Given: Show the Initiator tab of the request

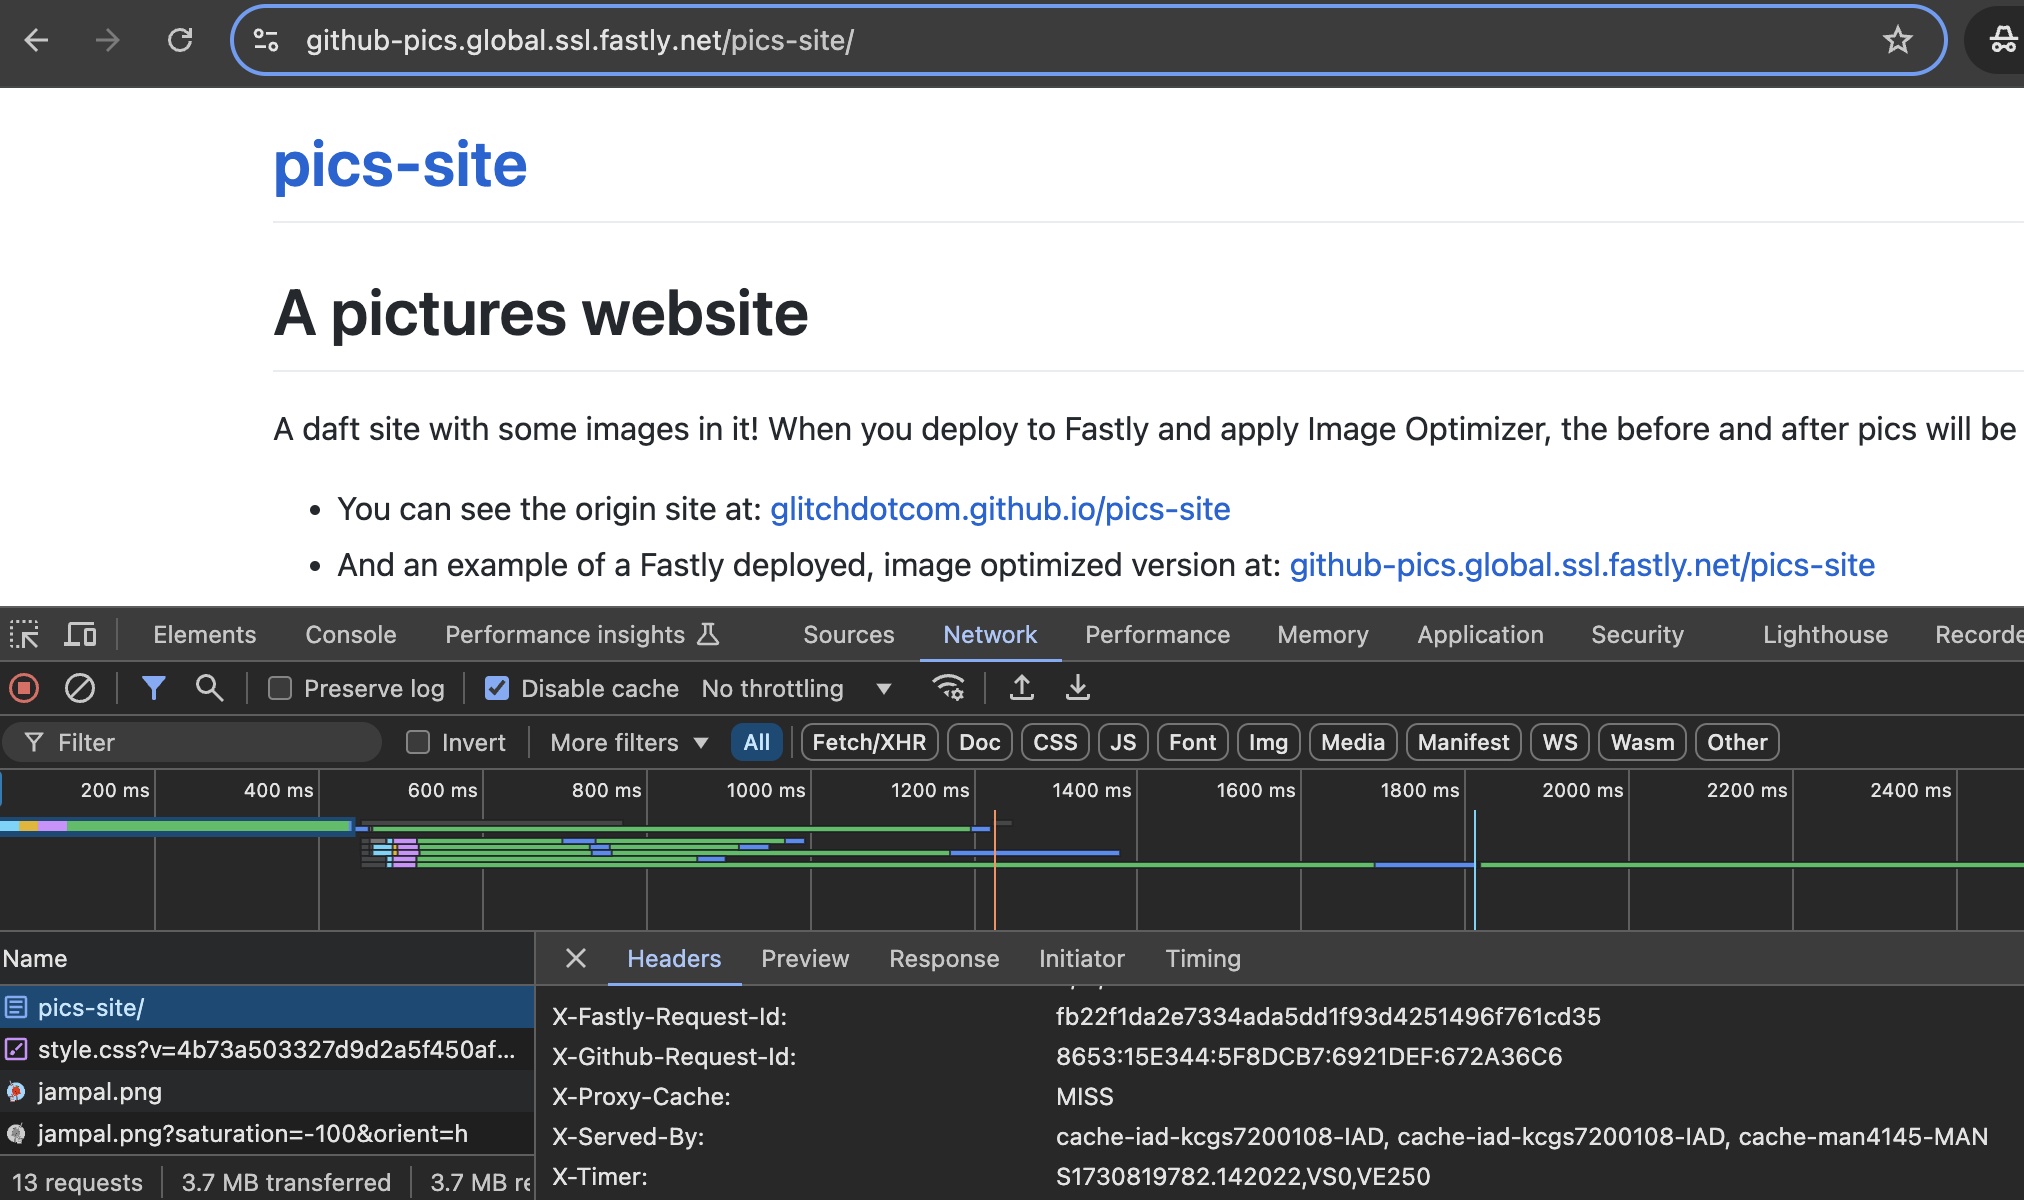Looking at the screenshot, I should click(x=1081, y=958).
